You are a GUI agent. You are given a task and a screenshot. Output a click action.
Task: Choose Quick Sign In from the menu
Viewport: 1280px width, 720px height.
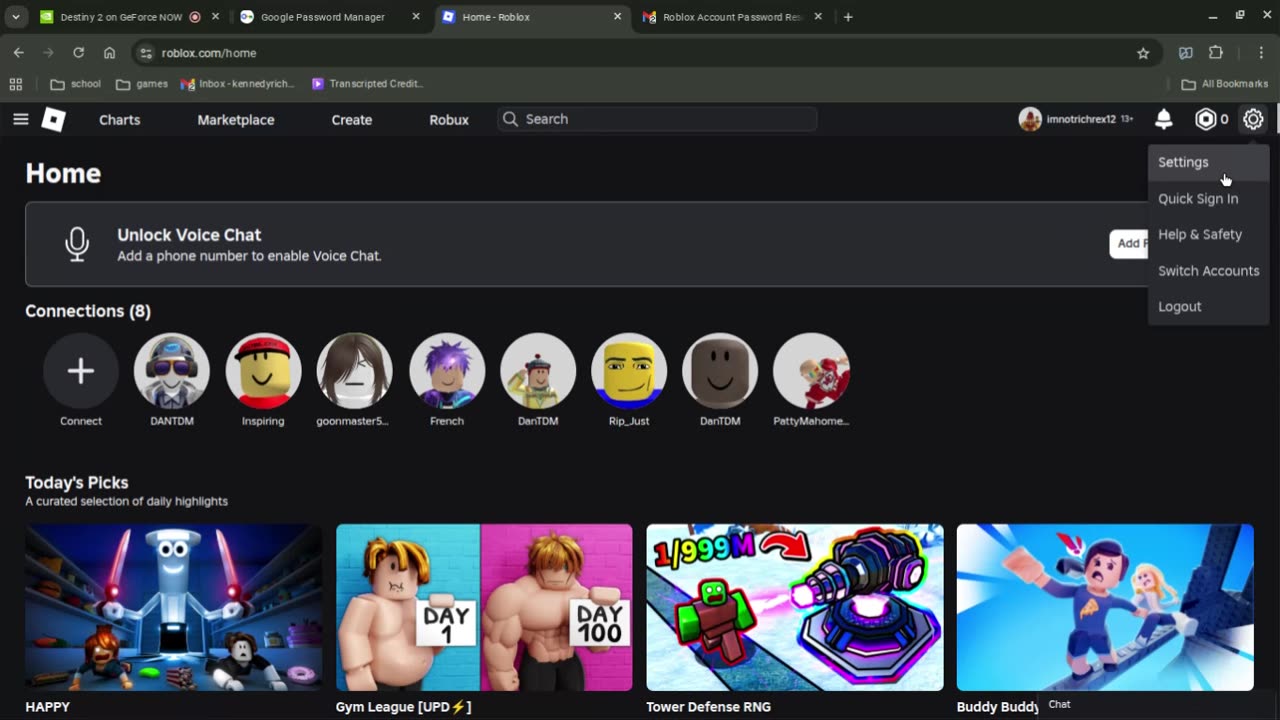point(1208,198)
